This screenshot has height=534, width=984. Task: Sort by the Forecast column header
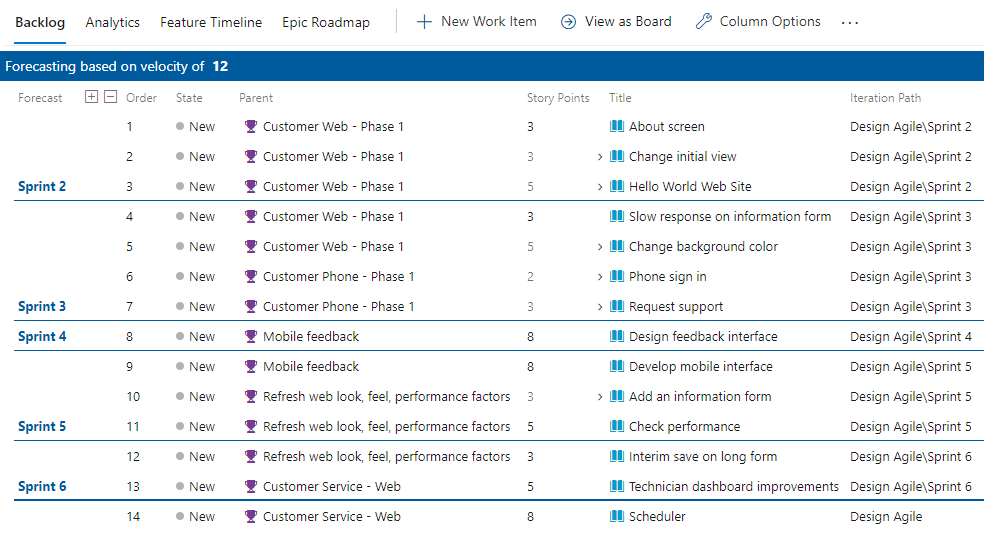(40, 98)
